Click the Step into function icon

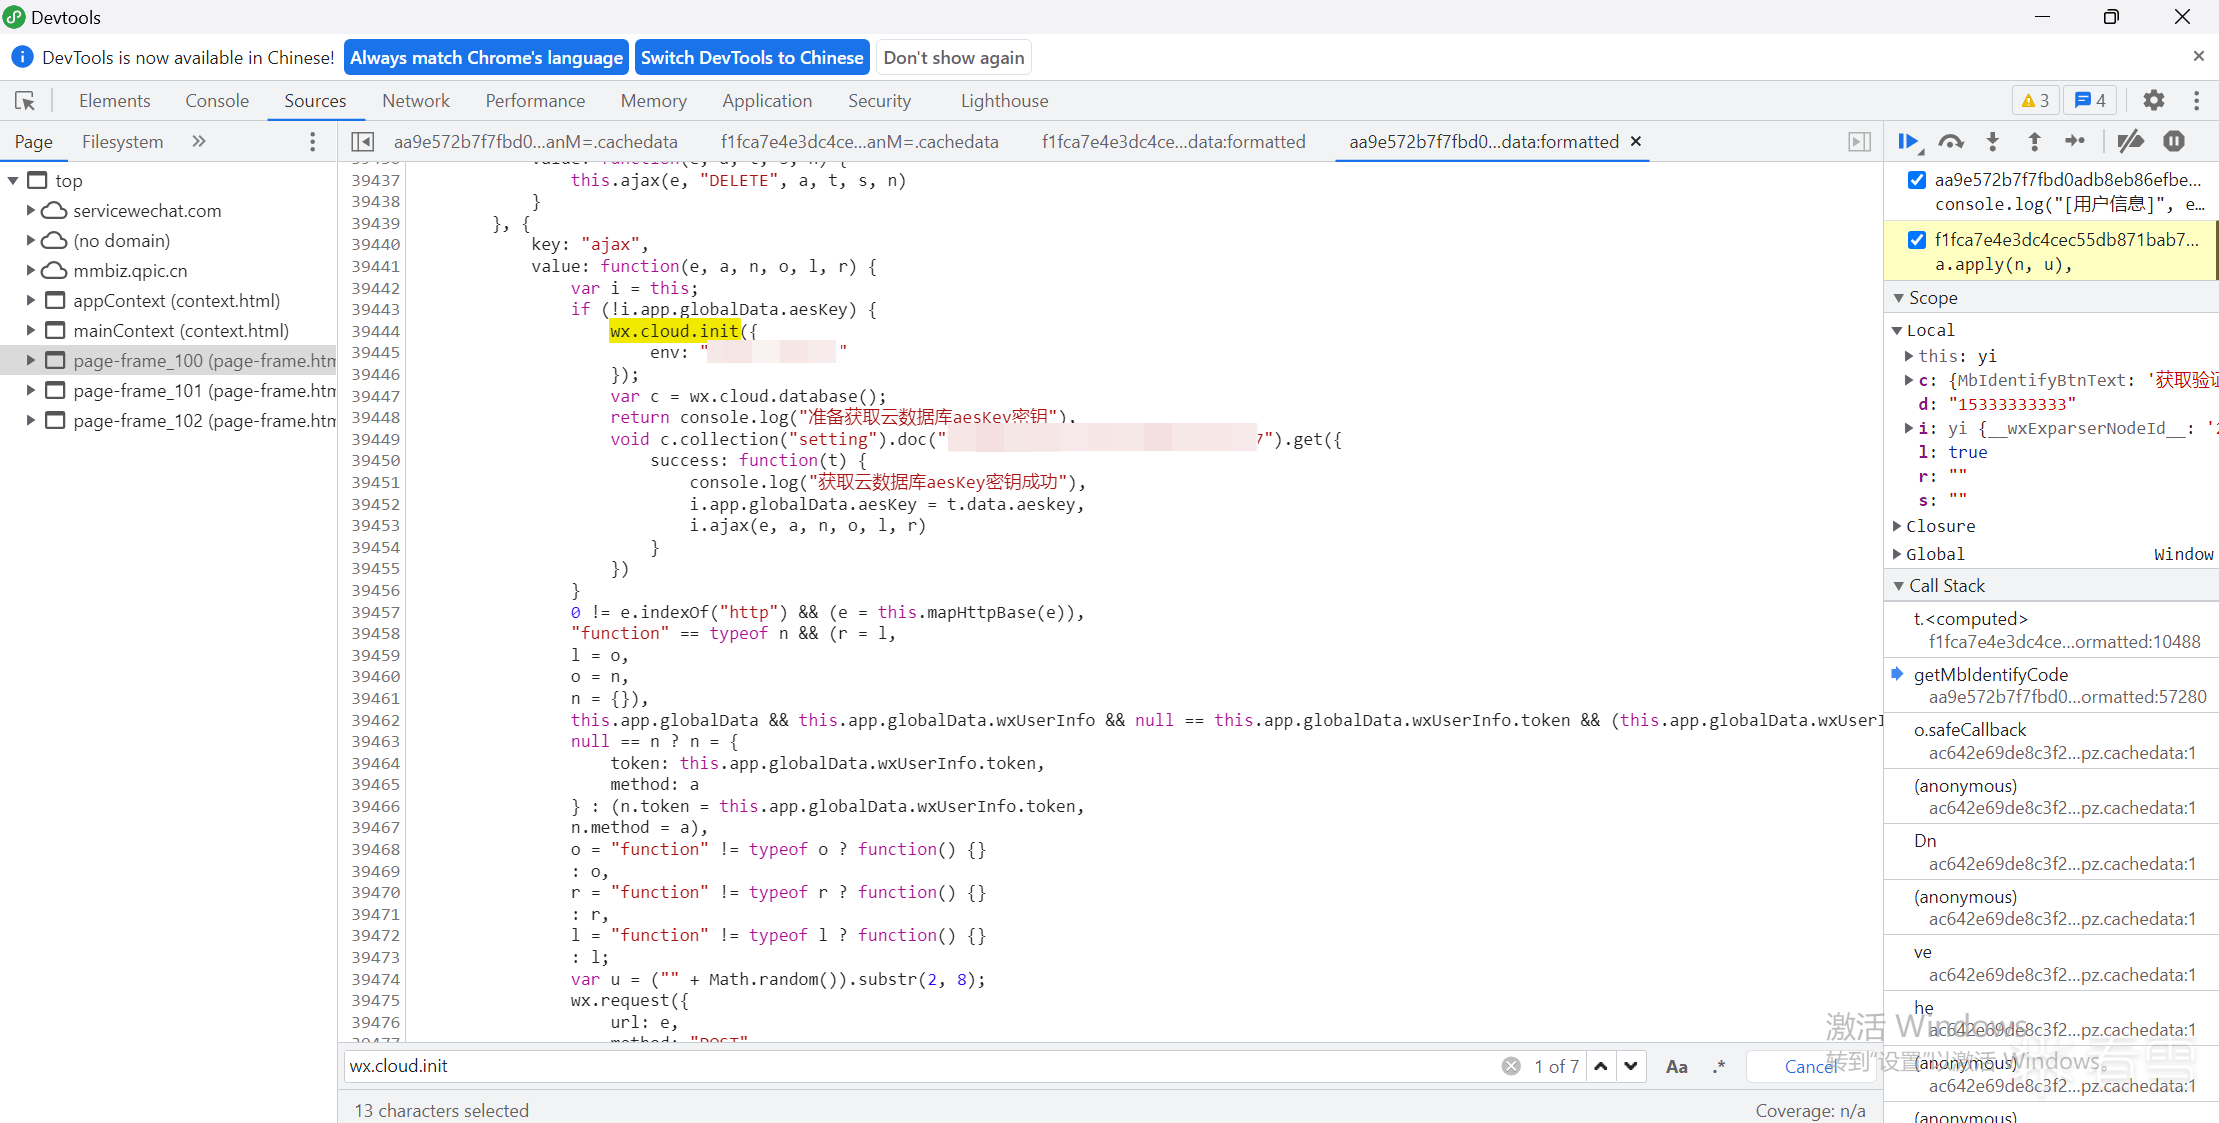[1992, 142]
